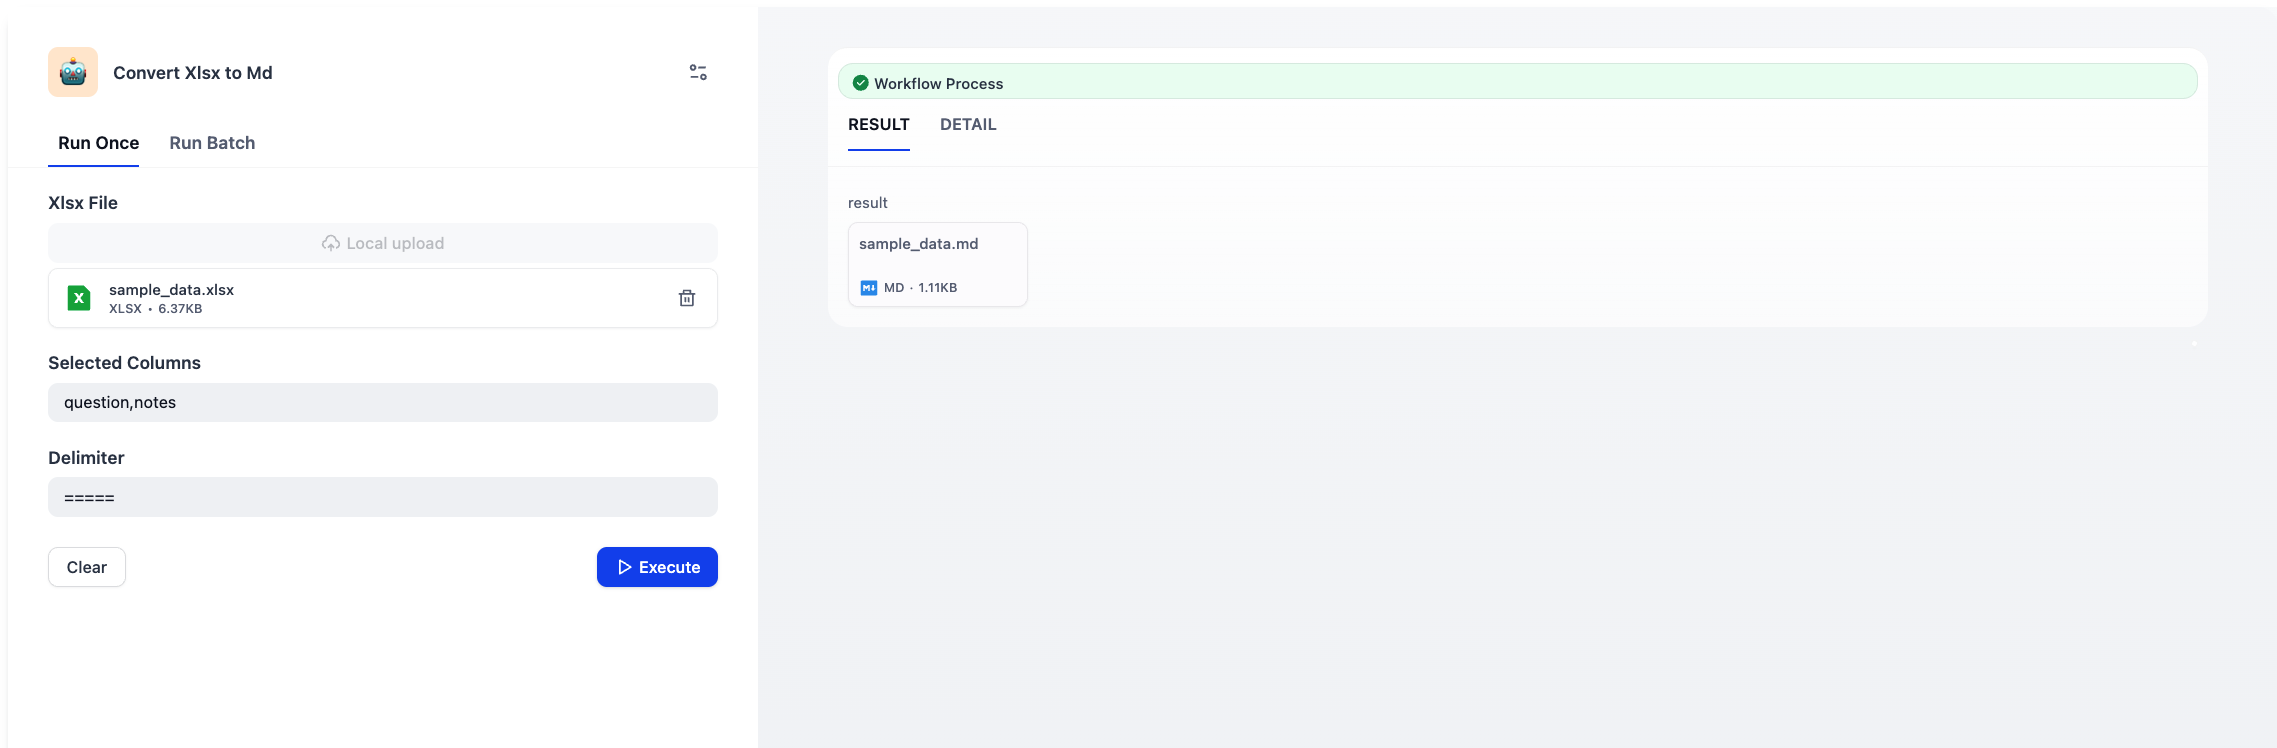Open the DETAIL tab
2277x748 pixels.
967,125
